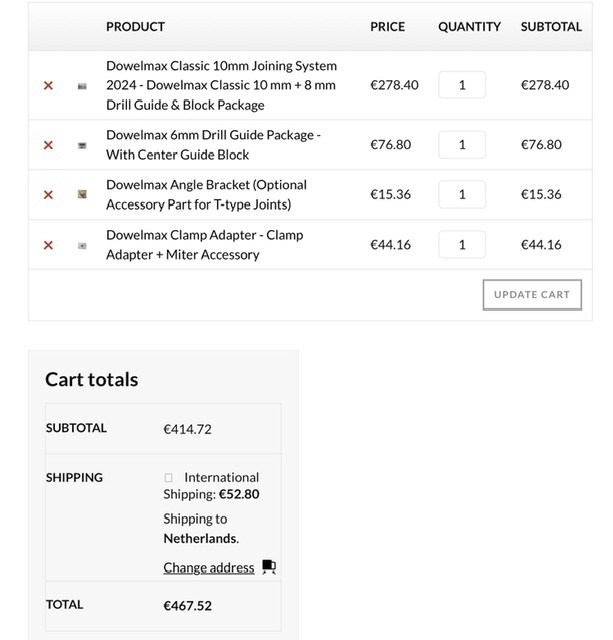Open Dowelmax Angle Bracket product link
613x640 pixels.
(207, 195)
